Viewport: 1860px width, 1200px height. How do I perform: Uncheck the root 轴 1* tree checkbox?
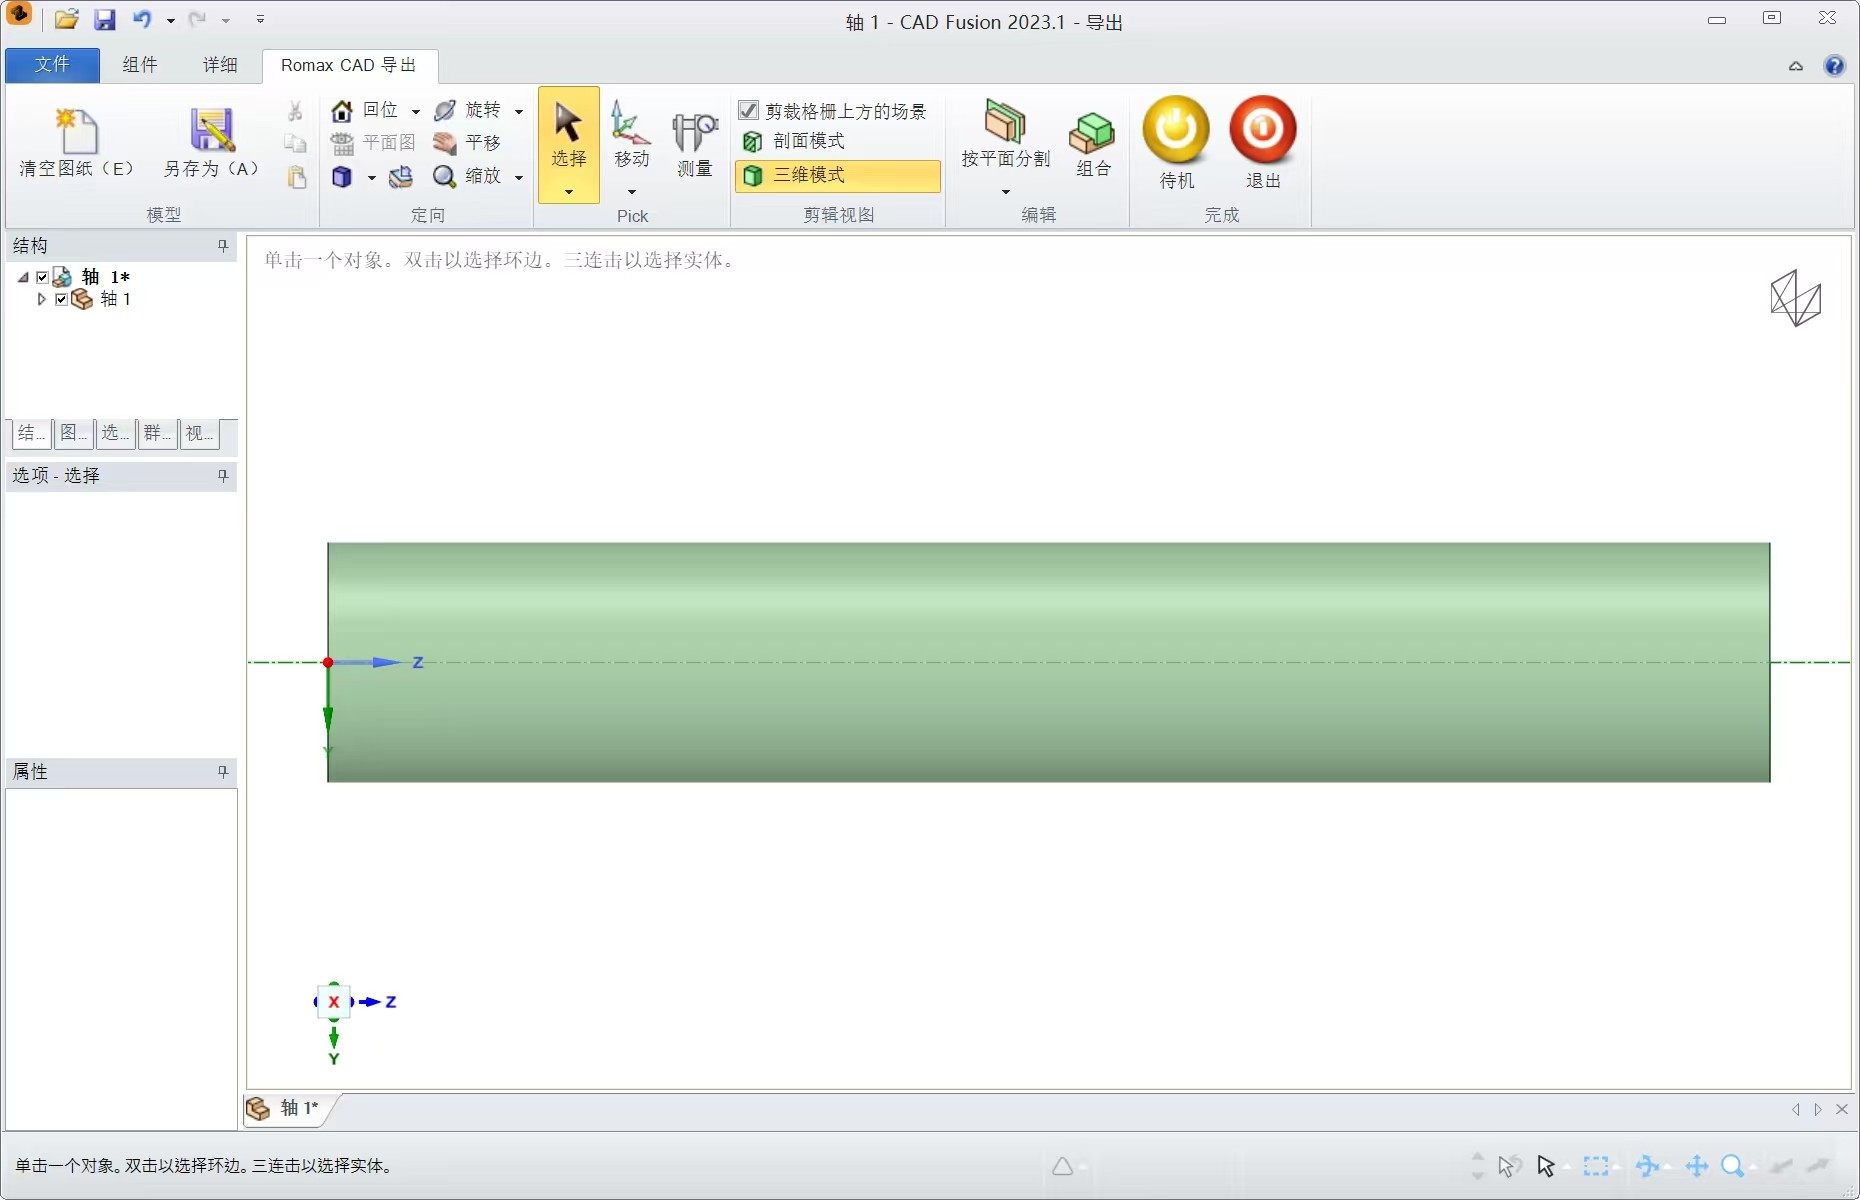(x=42, y=277)
